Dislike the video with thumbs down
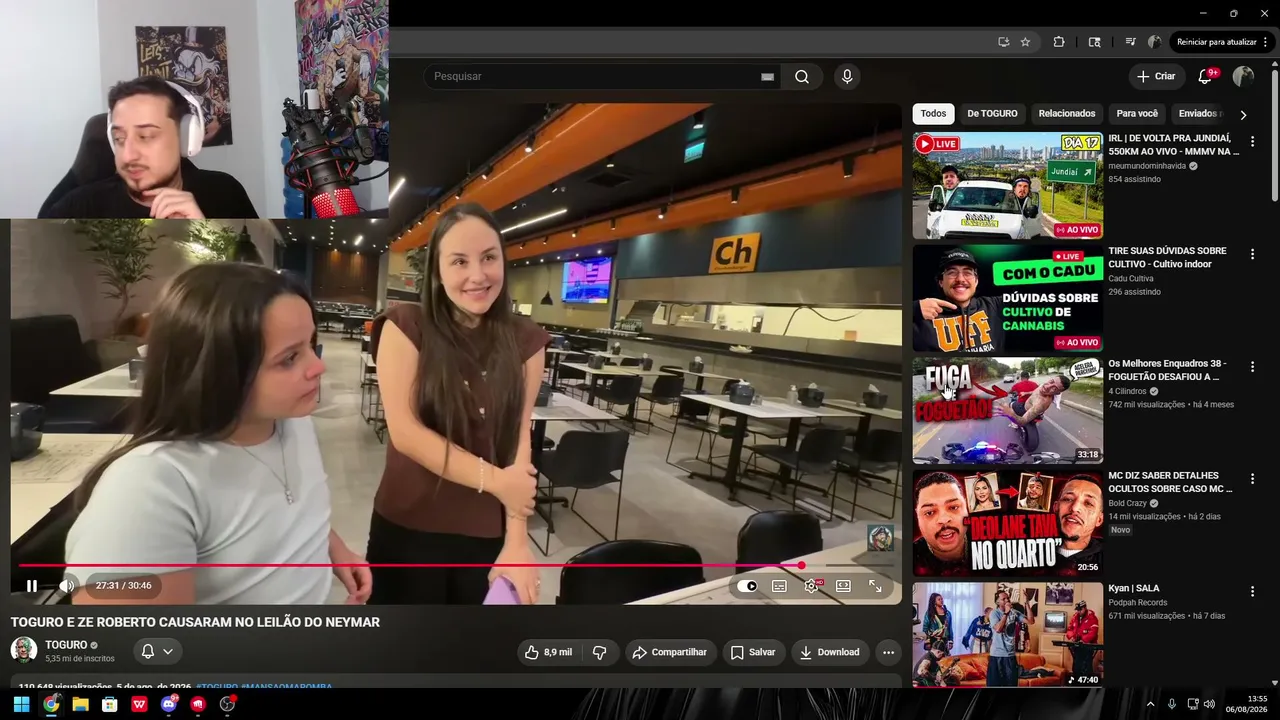The height and width of the screenshot is (720, 1280). coord(600,652)
